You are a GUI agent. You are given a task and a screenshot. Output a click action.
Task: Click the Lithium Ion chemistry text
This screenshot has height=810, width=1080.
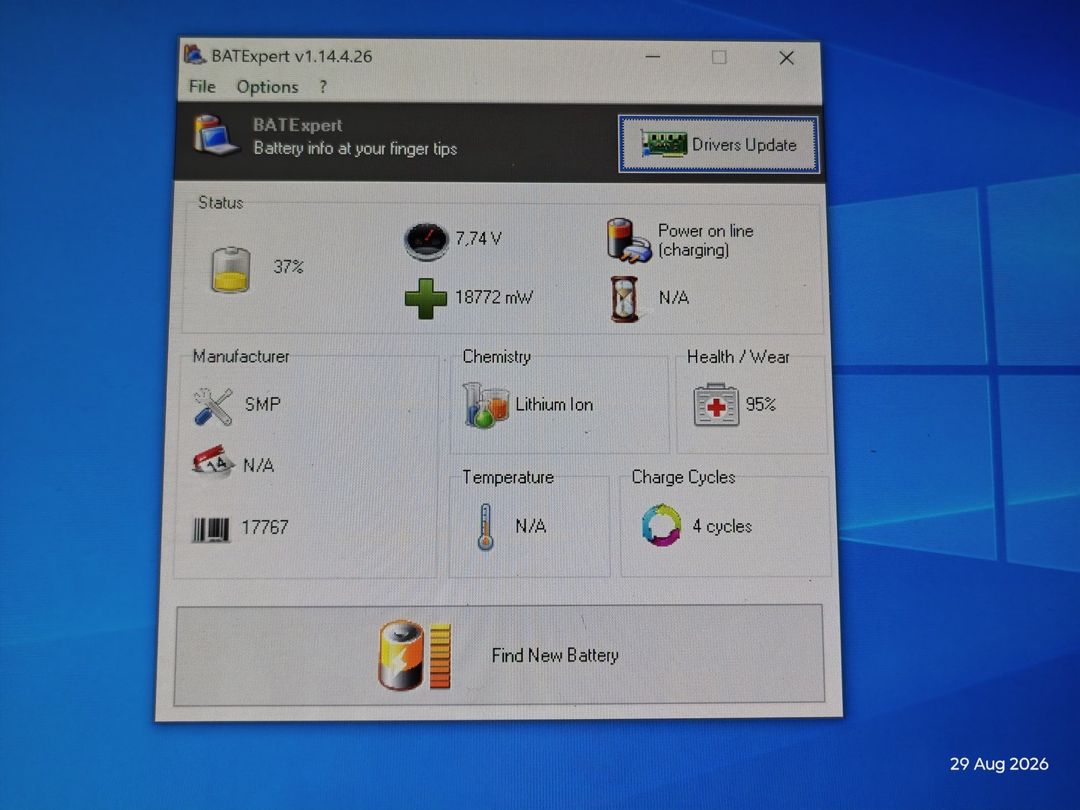click(x=554, y=404)
